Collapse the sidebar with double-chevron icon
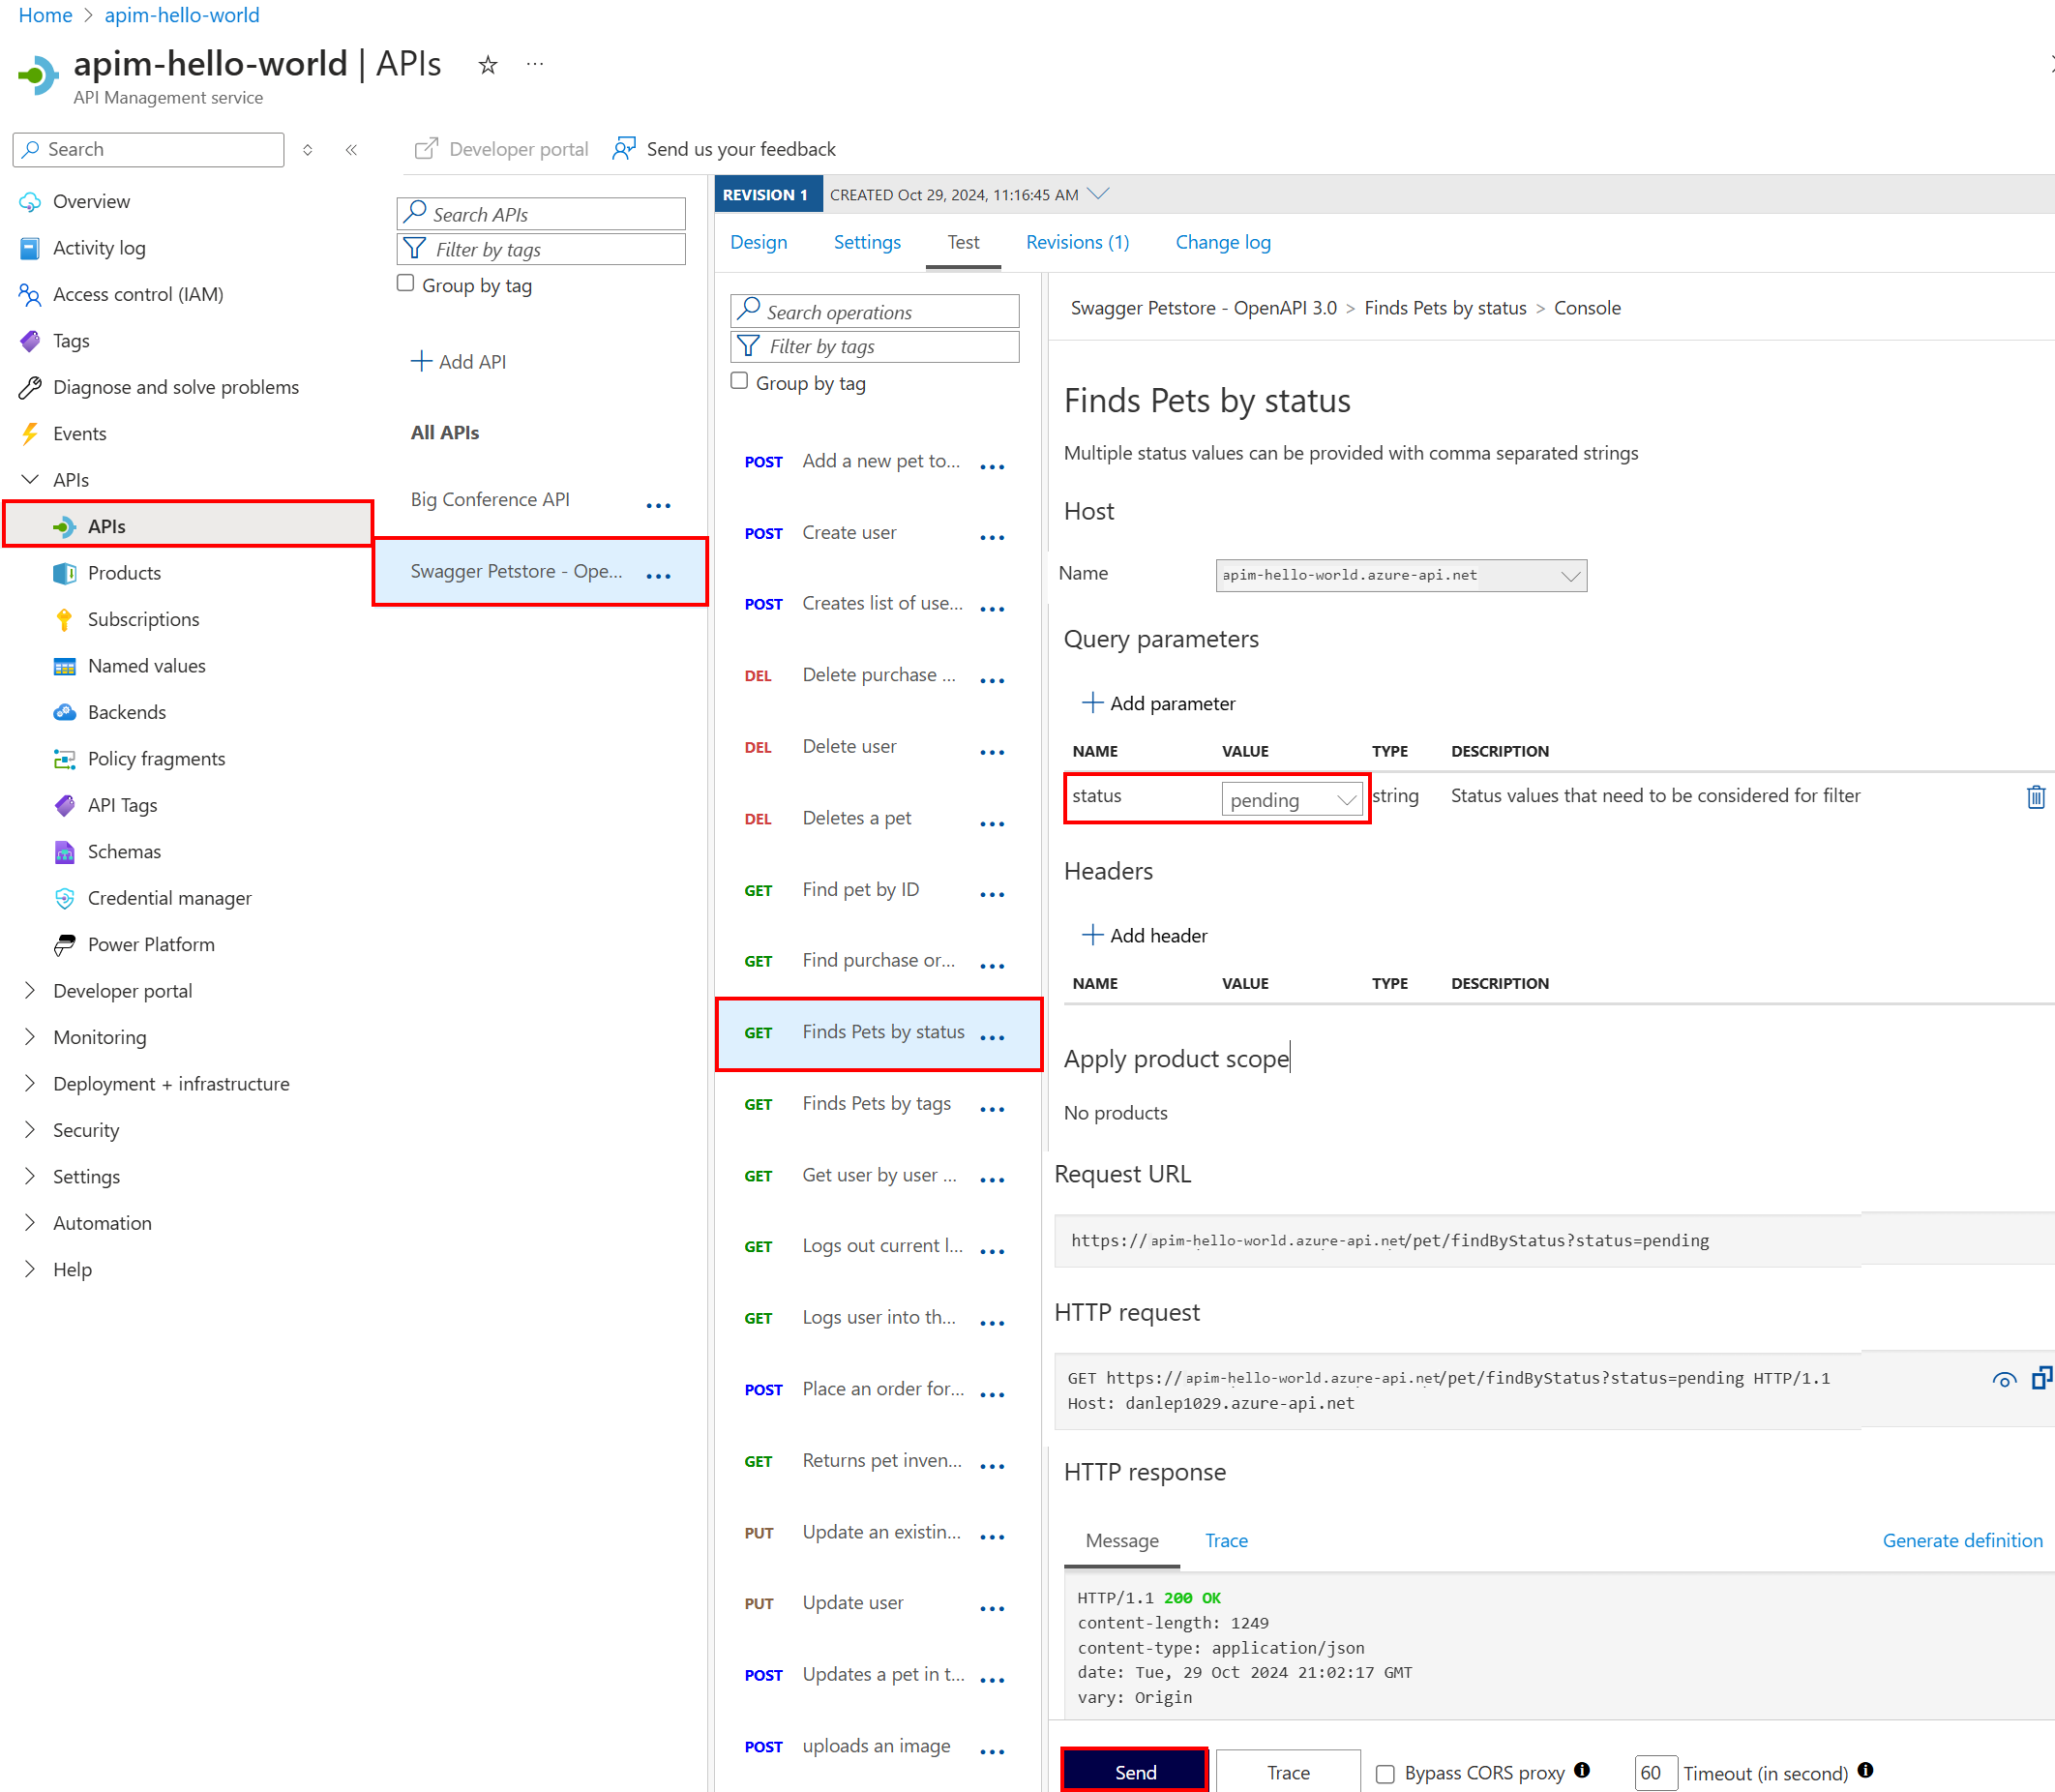This screenshot has width=2055, height=1792. [x=352, y=150]
